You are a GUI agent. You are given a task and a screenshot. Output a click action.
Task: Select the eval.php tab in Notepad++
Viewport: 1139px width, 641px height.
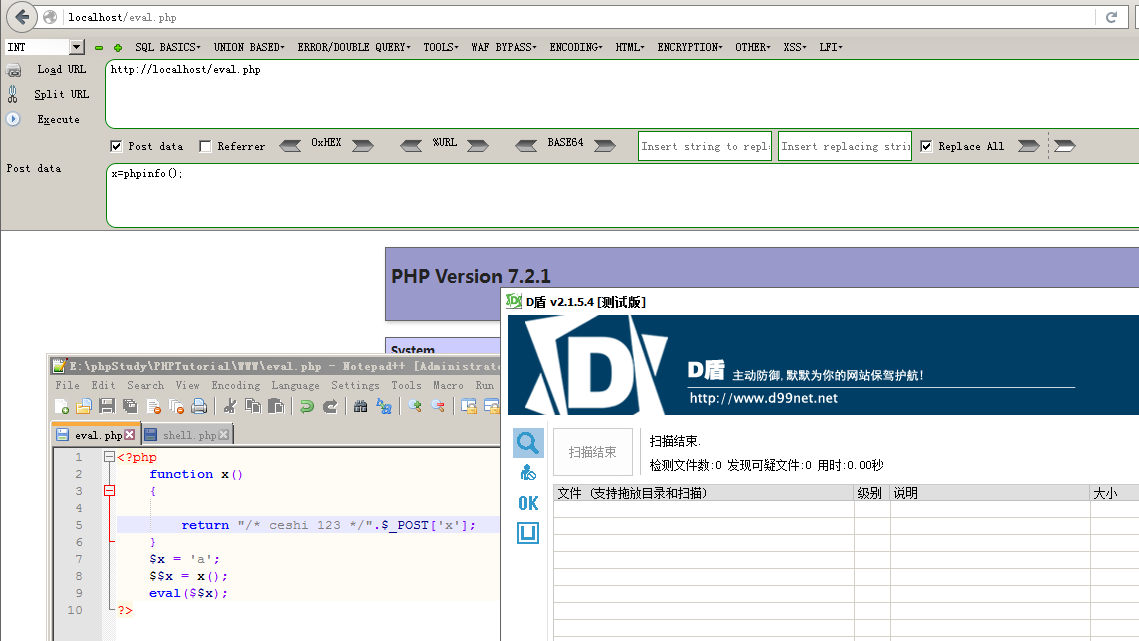[x=94, y=435]
